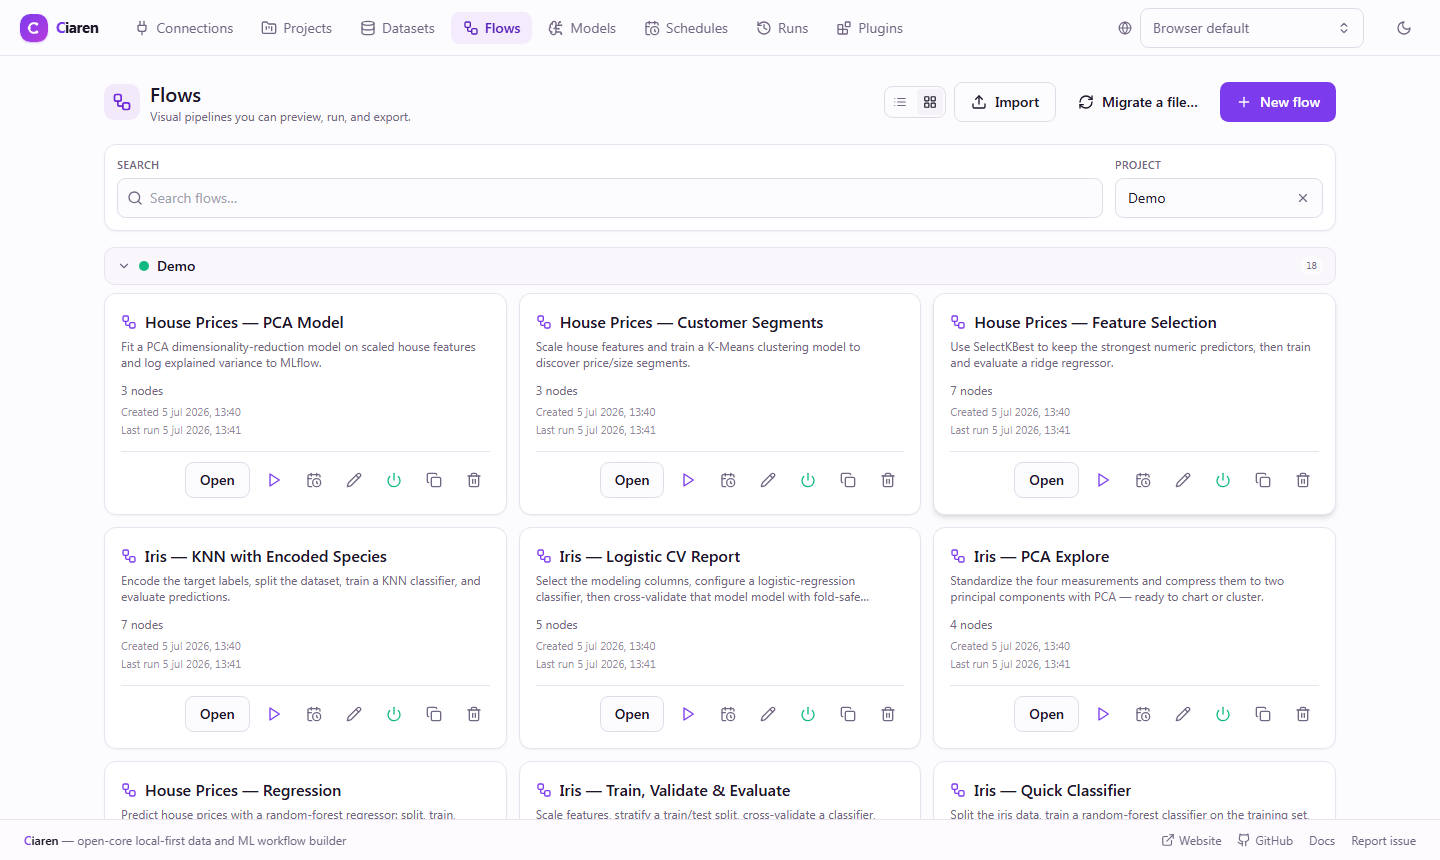Delete the House Prices — PCA Model flow

click(x=474, y=480)
